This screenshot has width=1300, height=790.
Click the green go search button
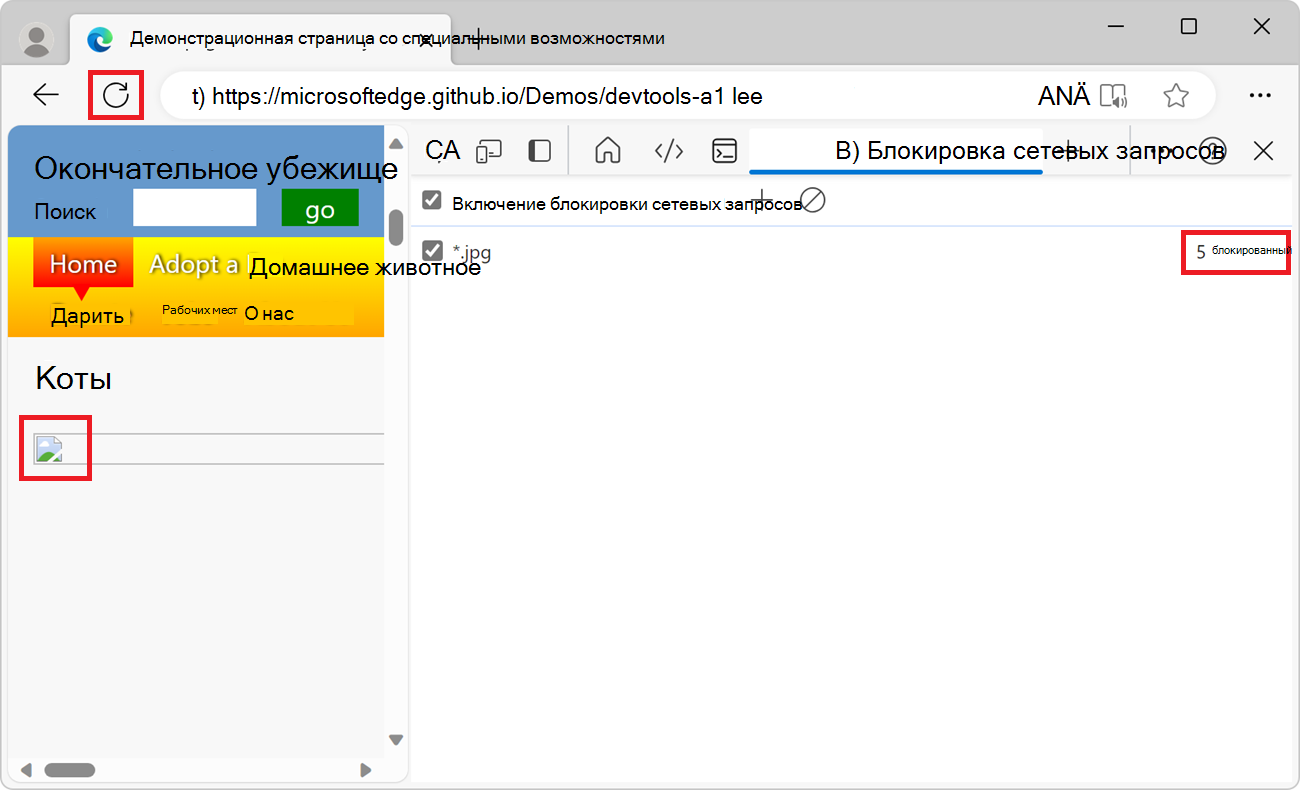320,209
